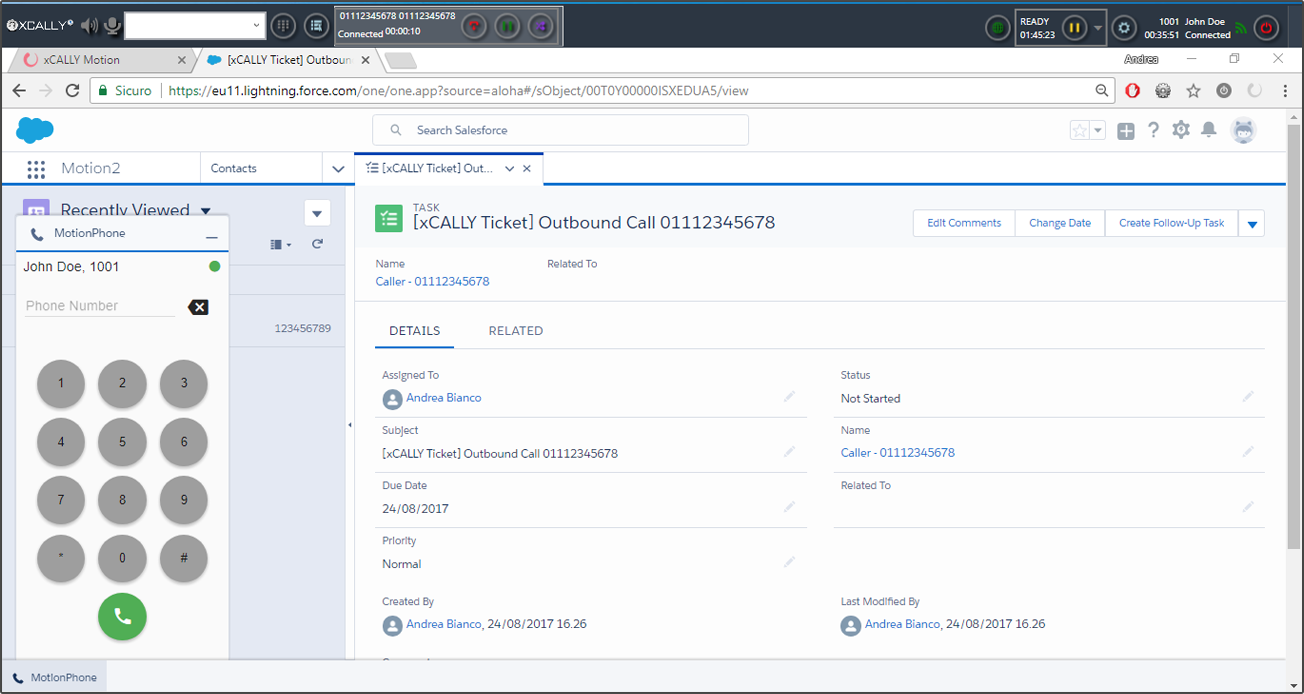The height and width of the screenshot is (694, 1304).
Task: Click the Search Salesforce field
Action: pyautogui.click(x=560, y=130)
